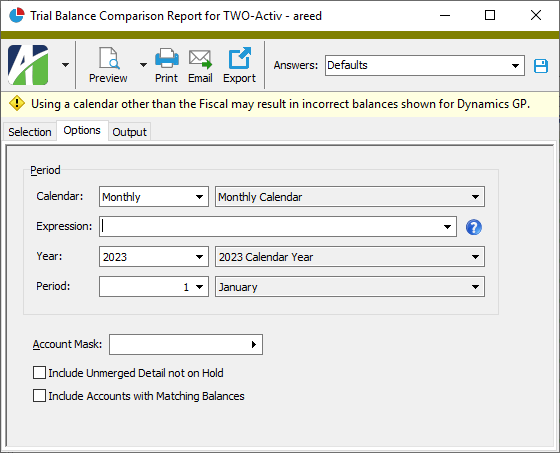Open the January period name dropdown

point(350,287)
